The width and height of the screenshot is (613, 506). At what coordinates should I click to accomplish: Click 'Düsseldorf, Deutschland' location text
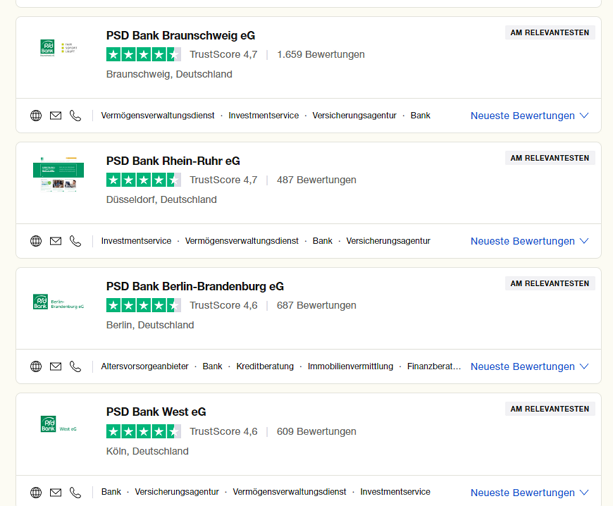point(161,200)
